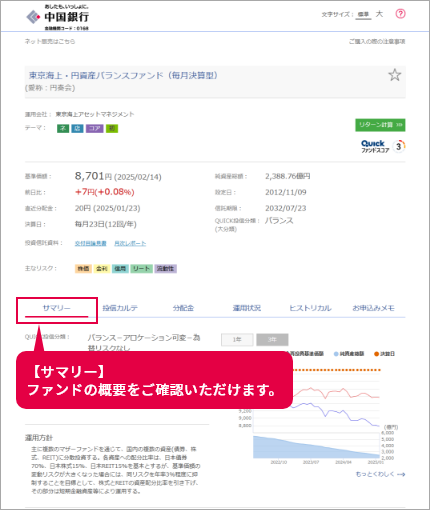Set text size to 標準
430x510 pixels.
[x=363, y=14]
